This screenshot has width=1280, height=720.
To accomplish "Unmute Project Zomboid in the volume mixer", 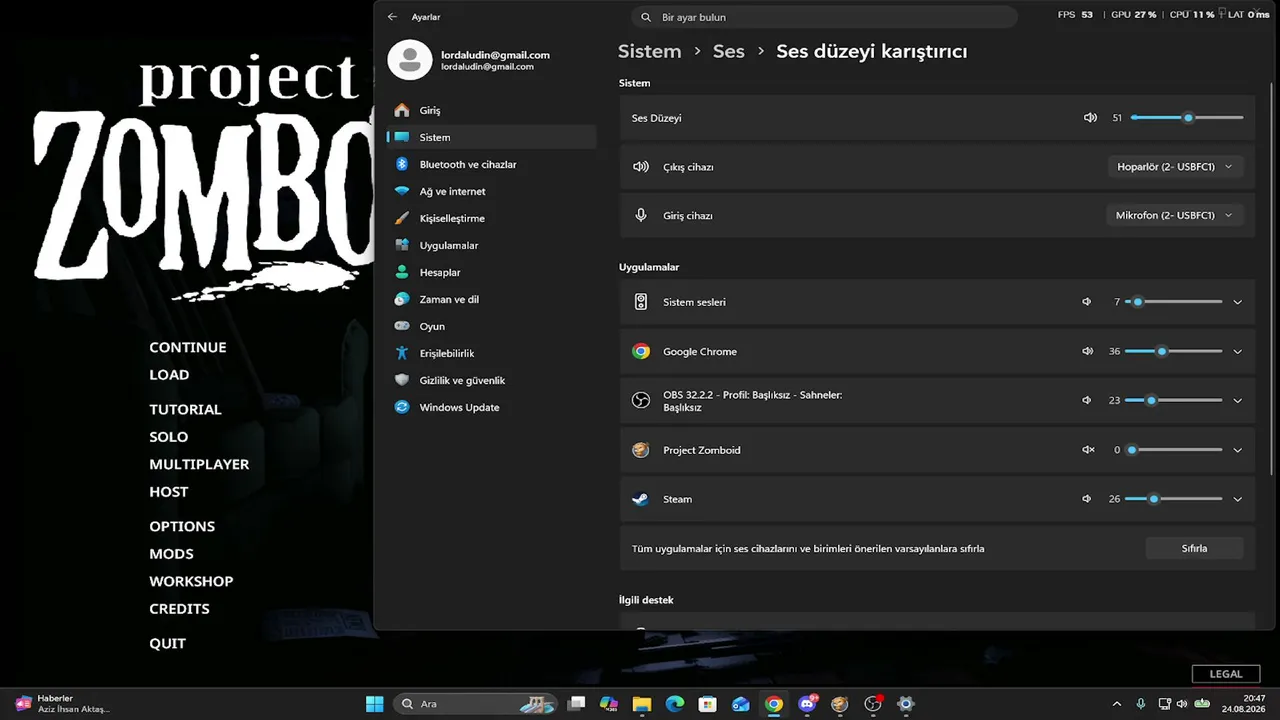I will (1088, 450).
